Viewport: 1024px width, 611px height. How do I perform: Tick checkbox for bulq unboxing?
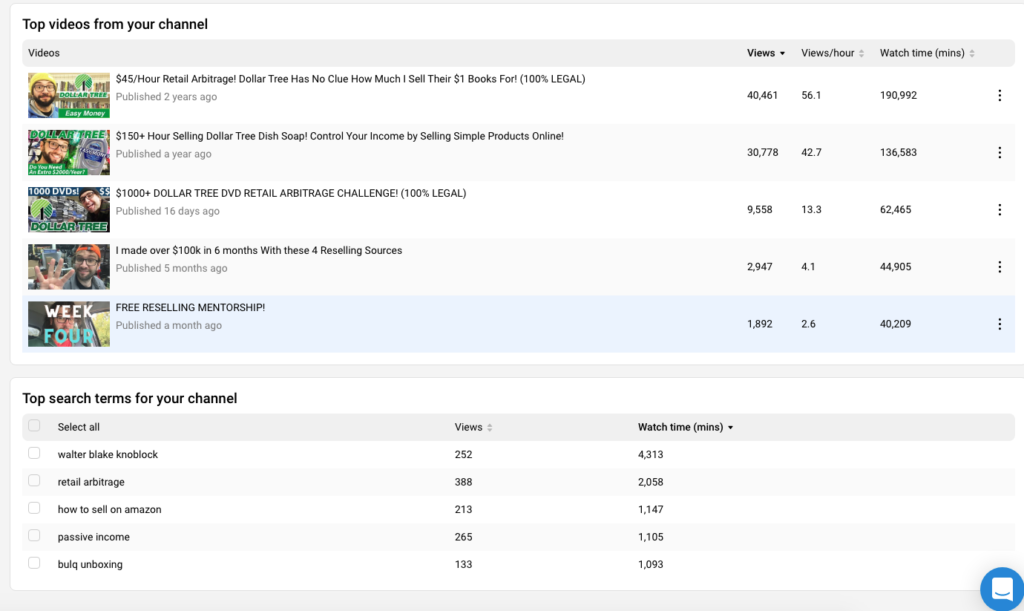pyautogui.click(x=34, y=563)
